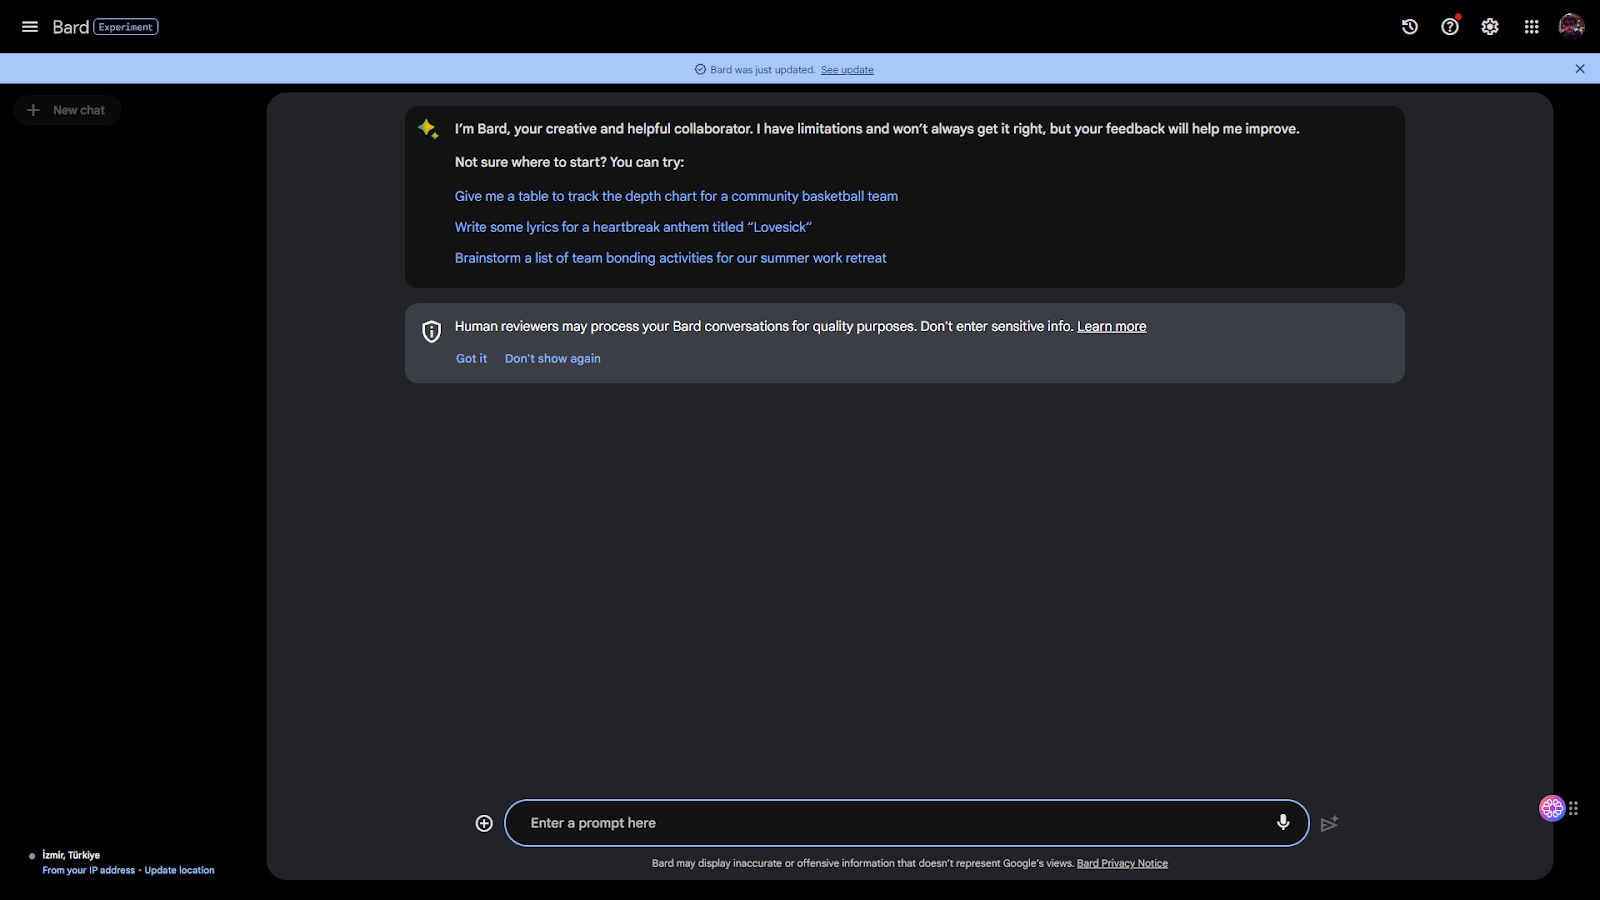Click the extension drag handle dots
The height and width of the screenshot is (900, 1600).
click(1574, 808)
